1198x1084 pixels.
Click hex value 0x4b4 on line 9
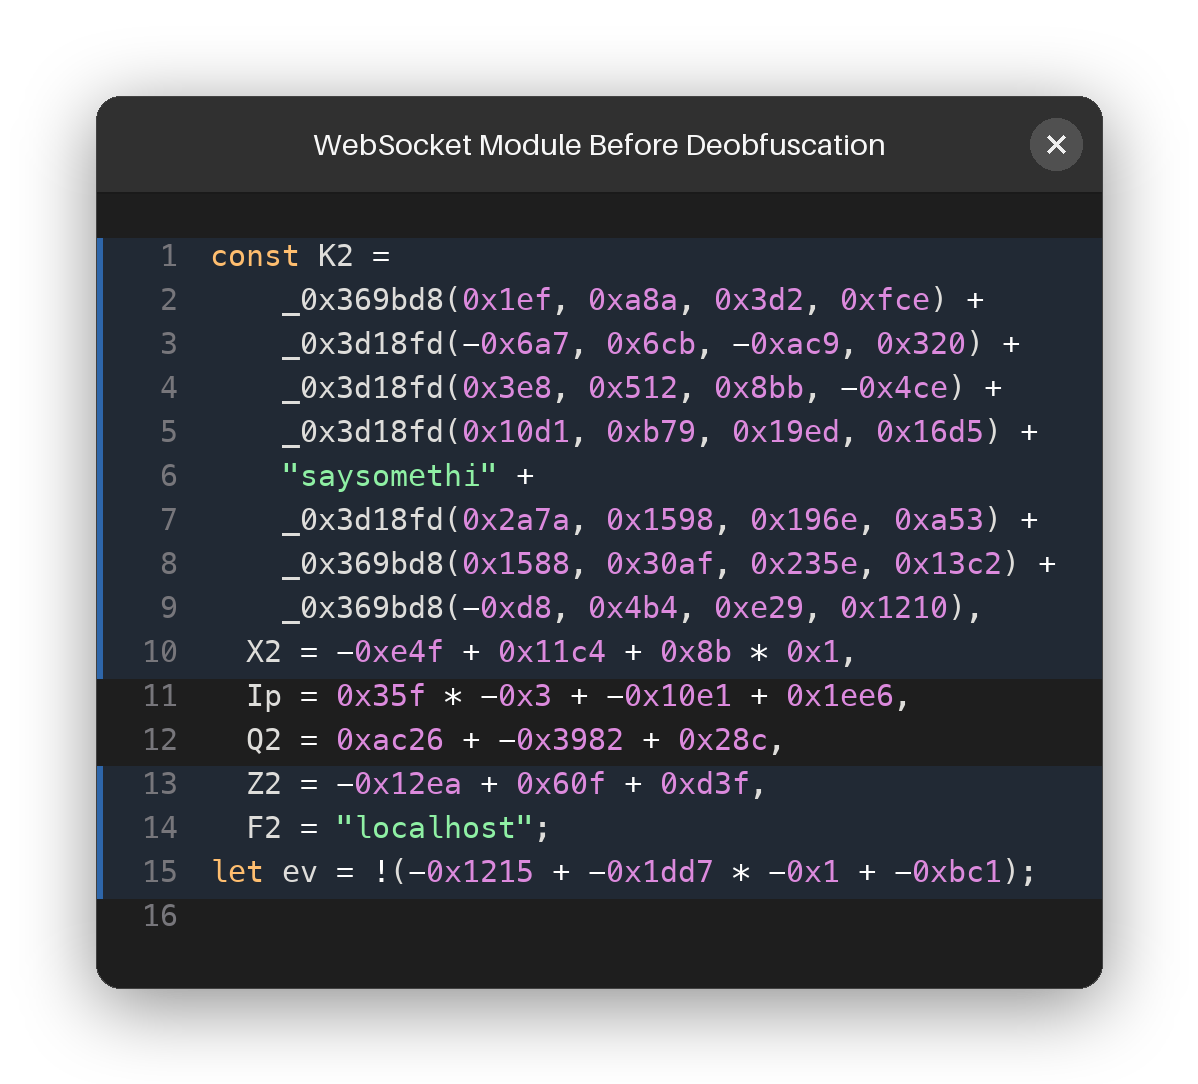click(633, 607)
